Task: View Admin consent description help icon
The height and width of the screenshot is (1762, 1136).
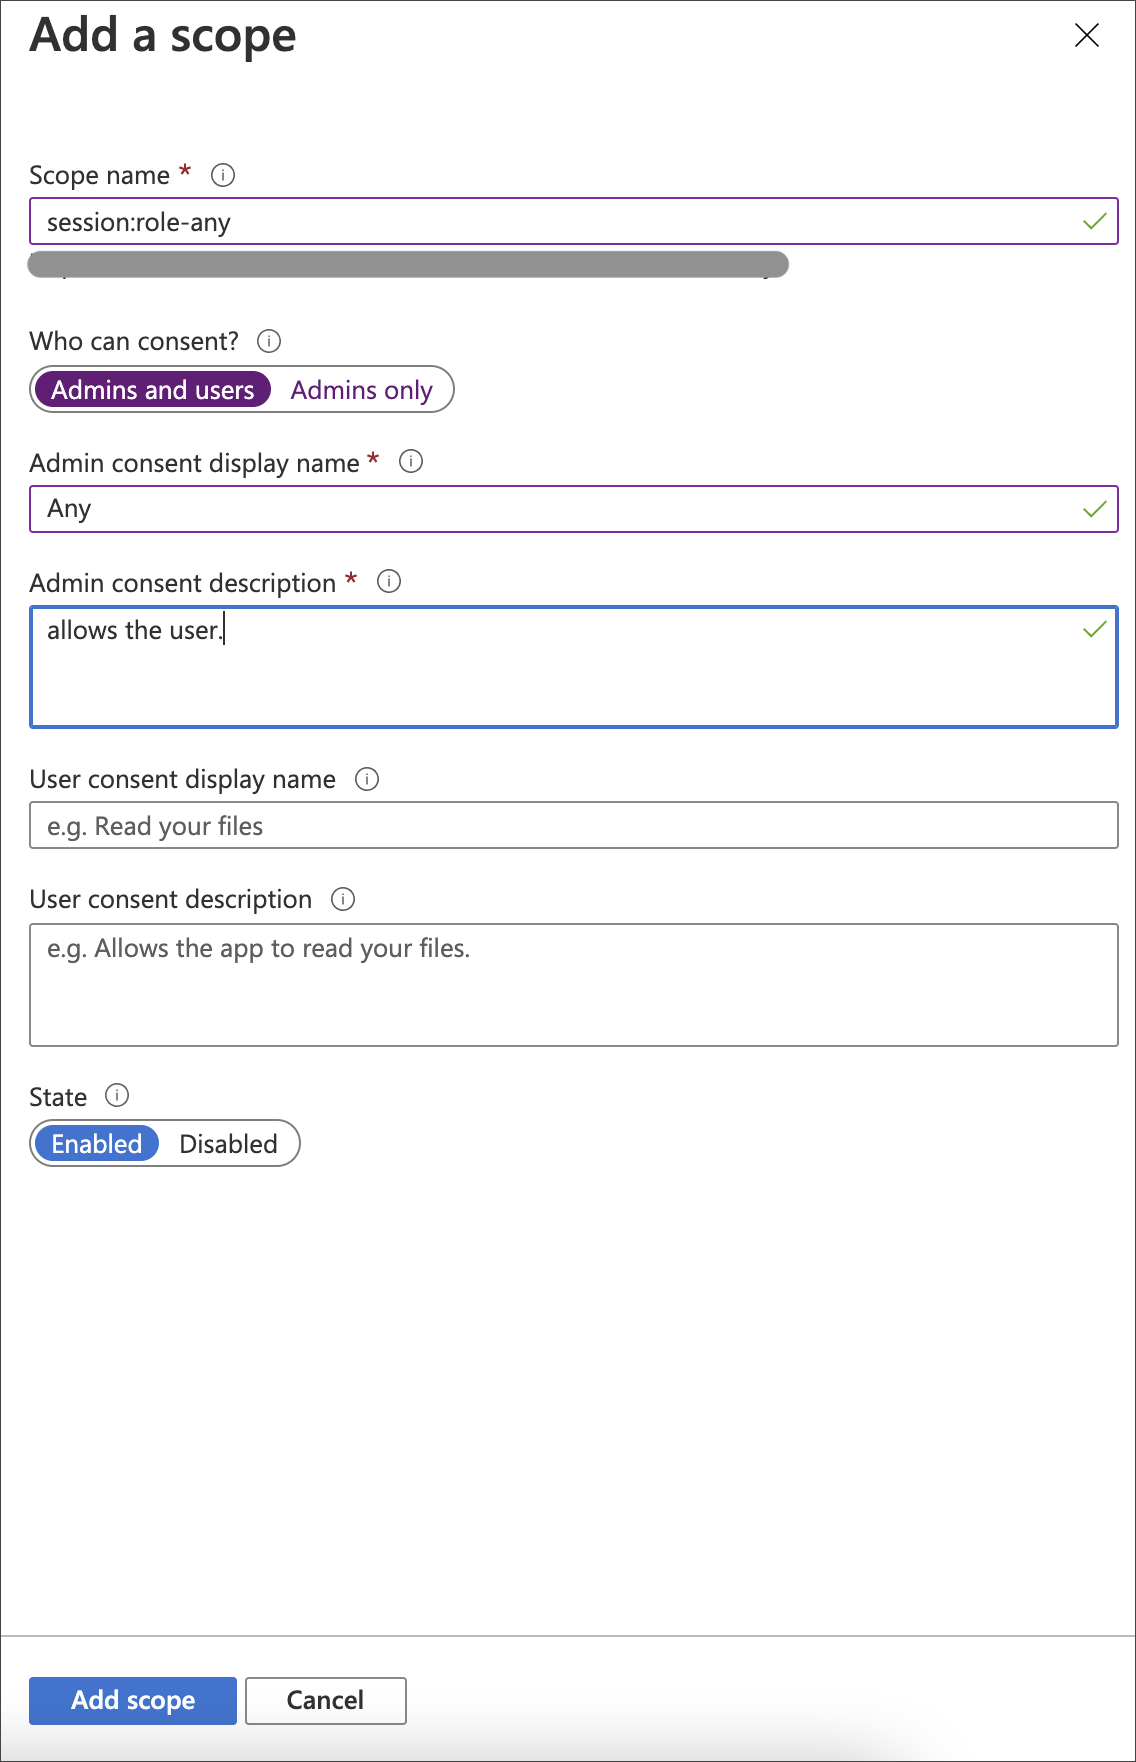Action: [390, 581]
